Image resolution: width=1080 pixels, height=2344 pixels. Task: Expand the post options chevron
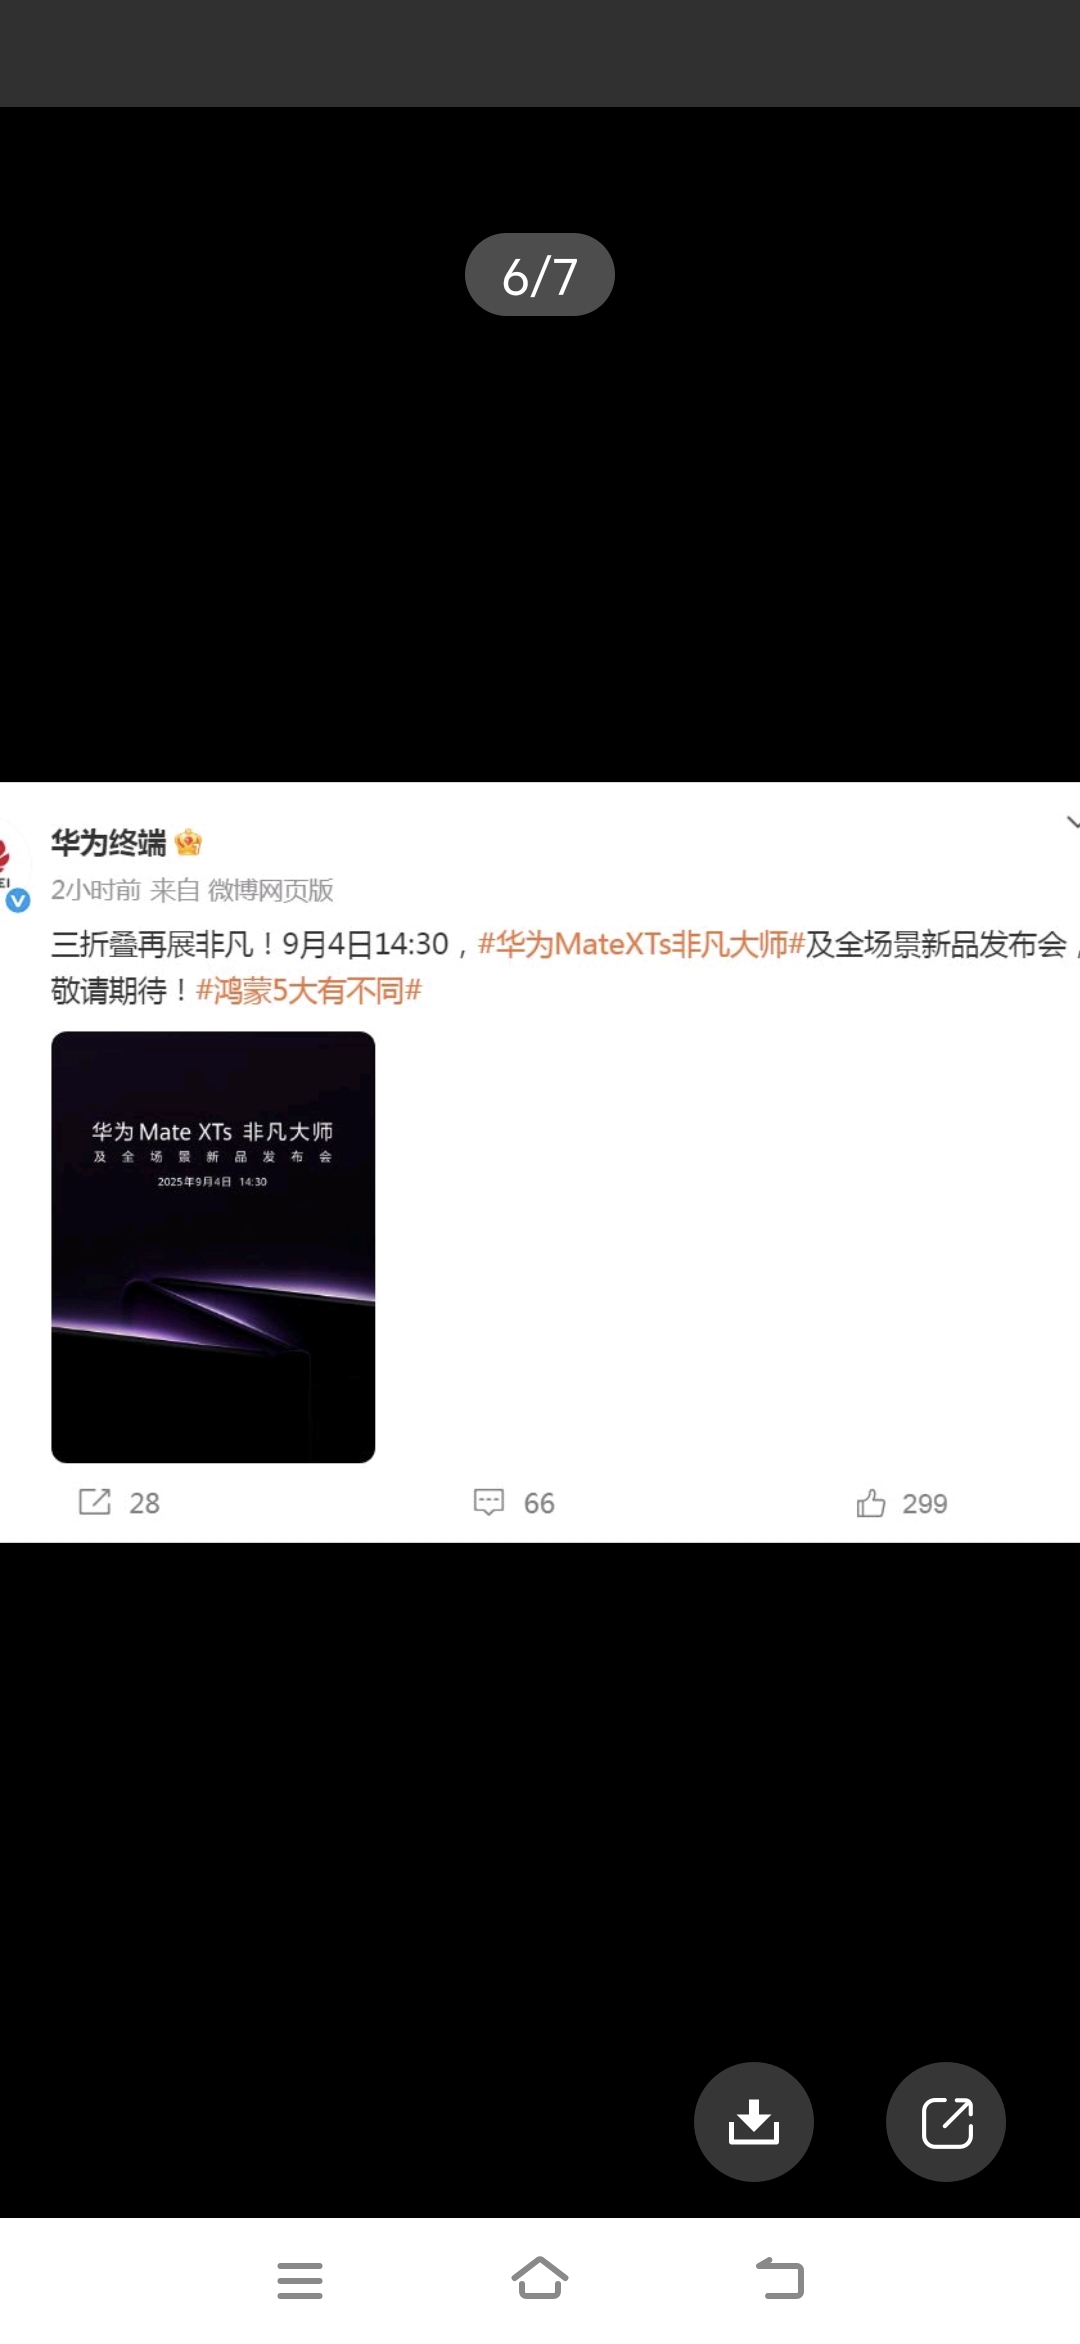1072,823
